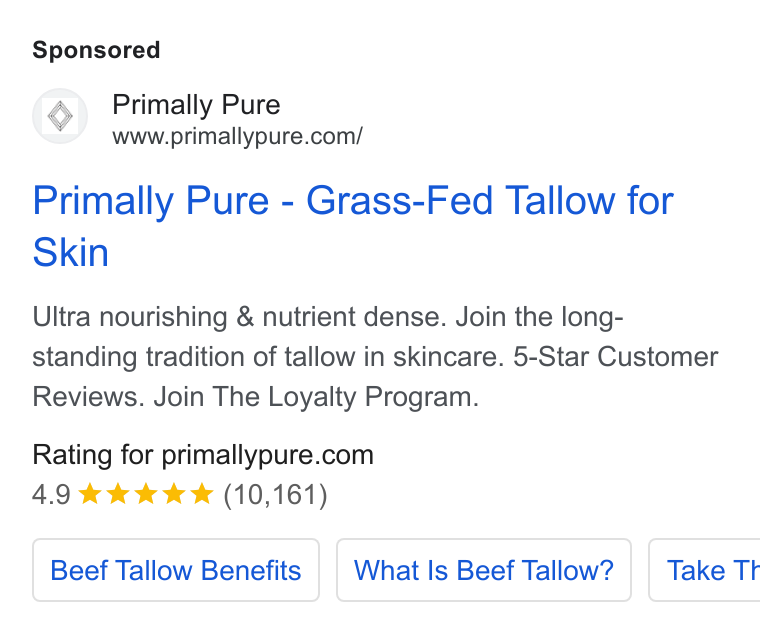Click the Primally Pure advertiser name
Screen dimensions: 760x634
pyautogui.click(x=196, y=105)
